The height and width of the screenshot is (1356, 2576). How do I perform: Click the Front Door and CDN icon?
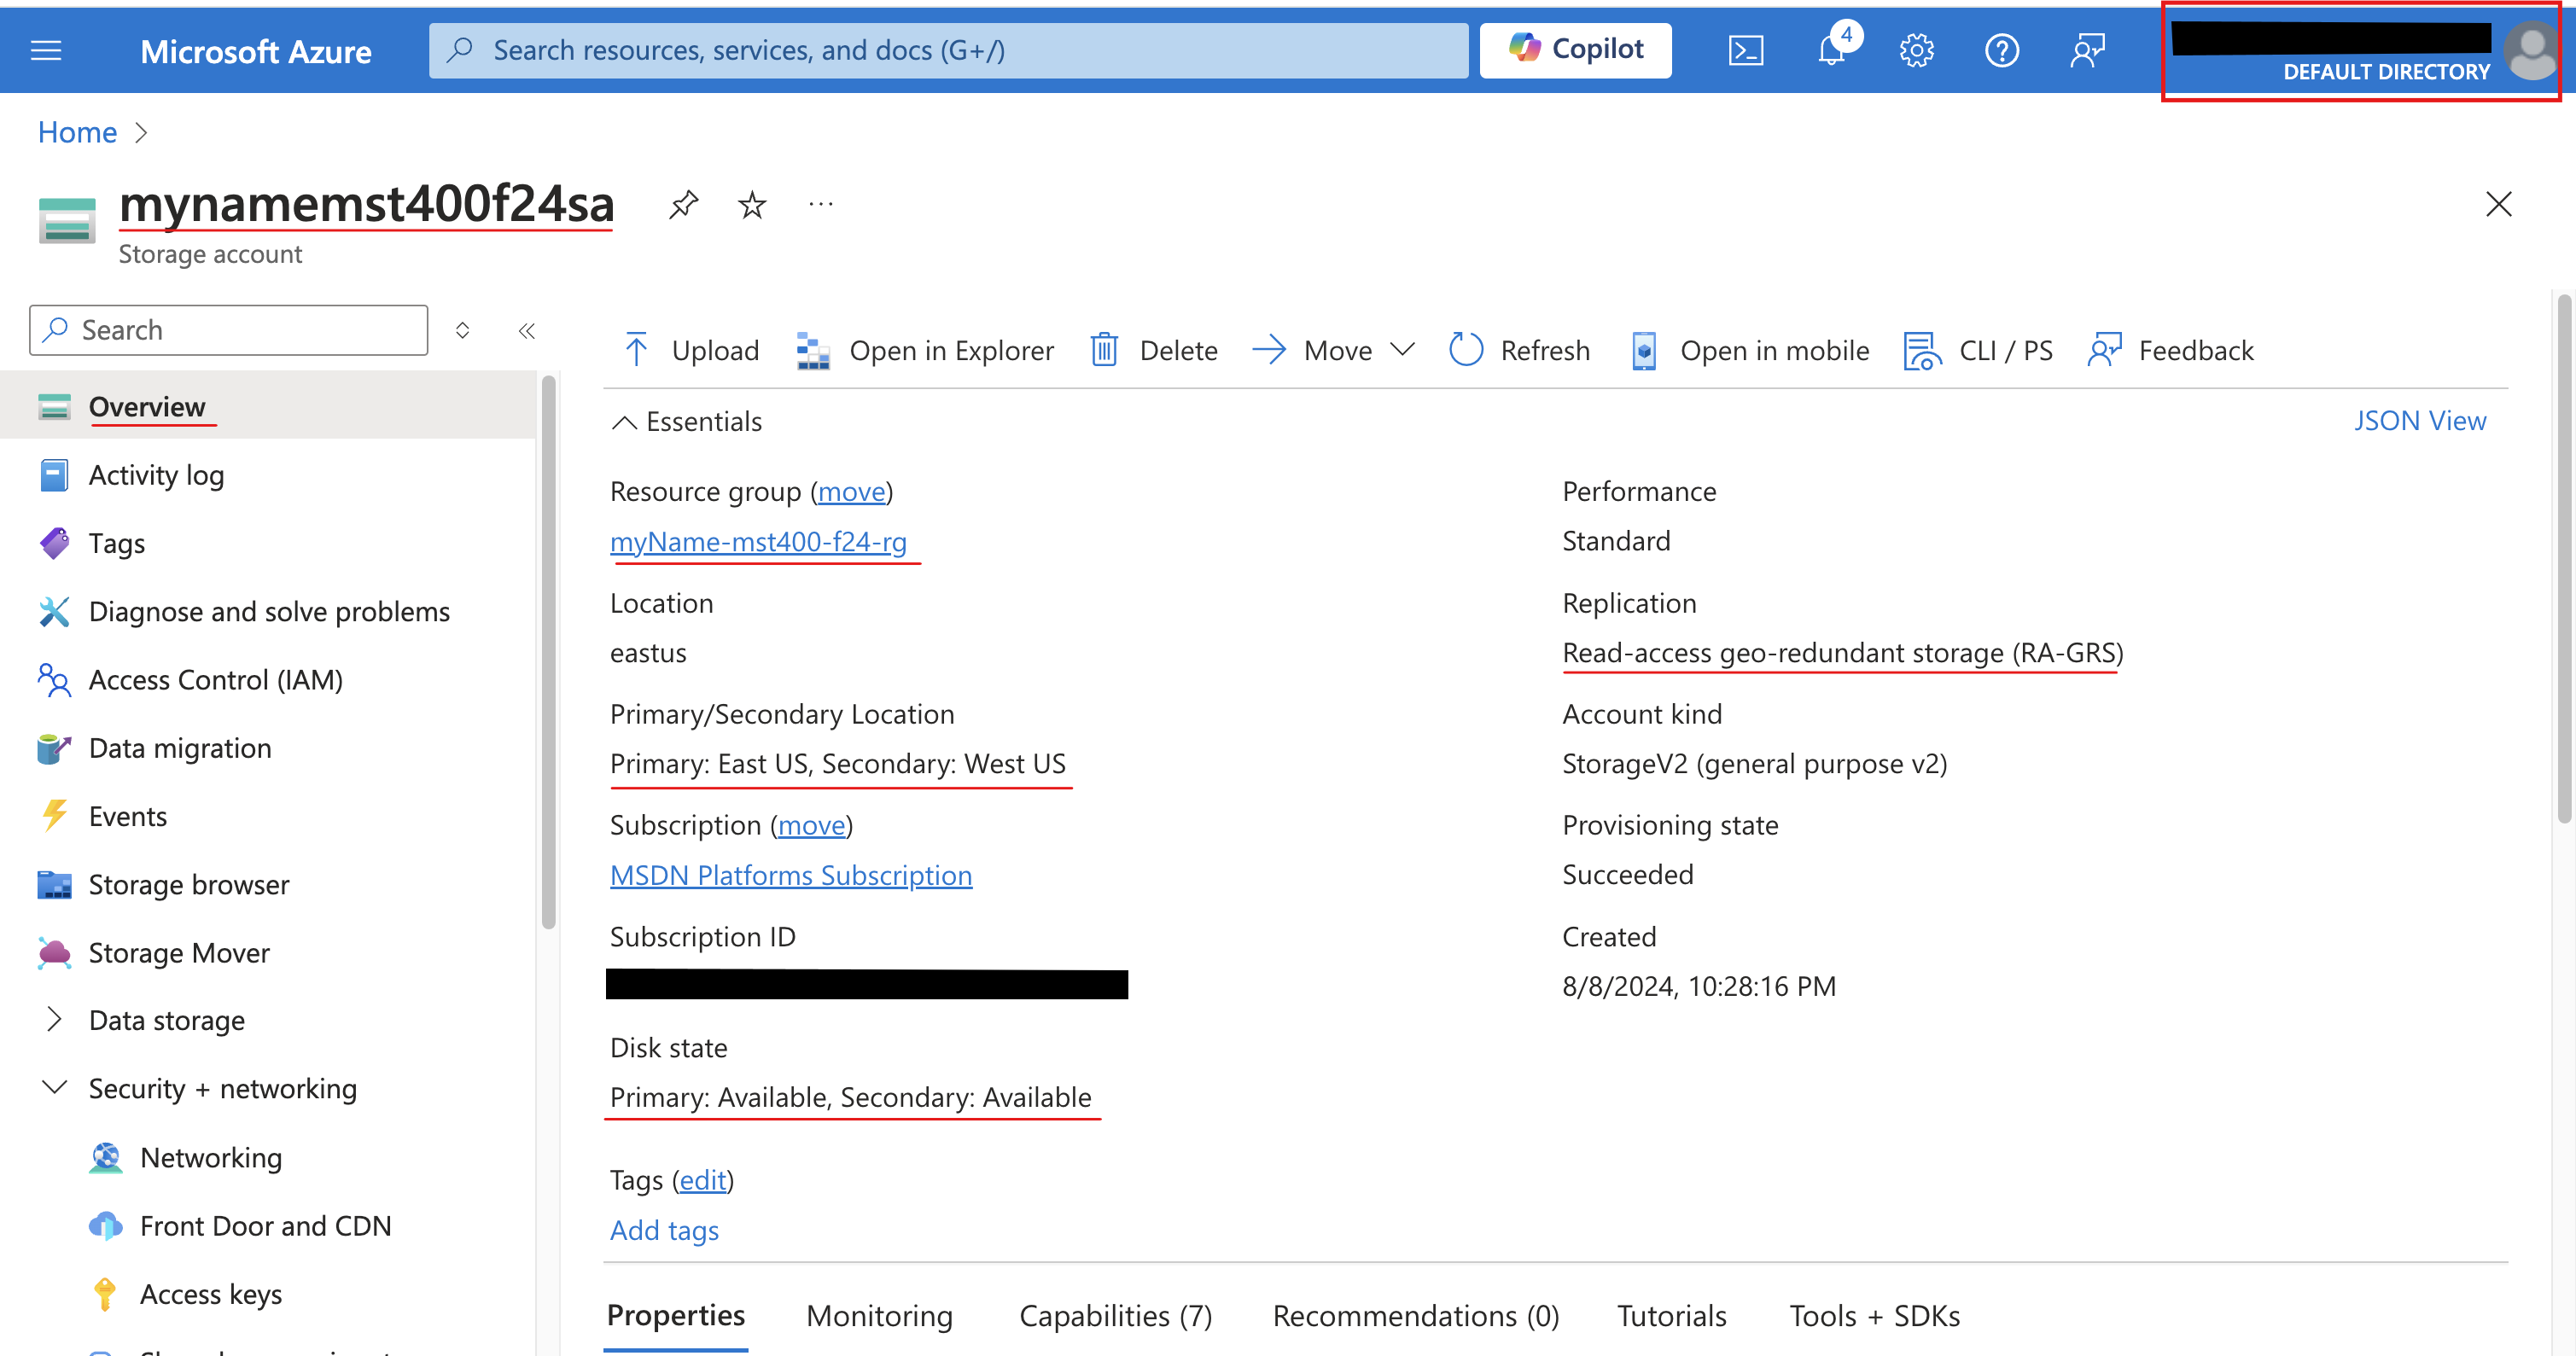coord(106,1226)
